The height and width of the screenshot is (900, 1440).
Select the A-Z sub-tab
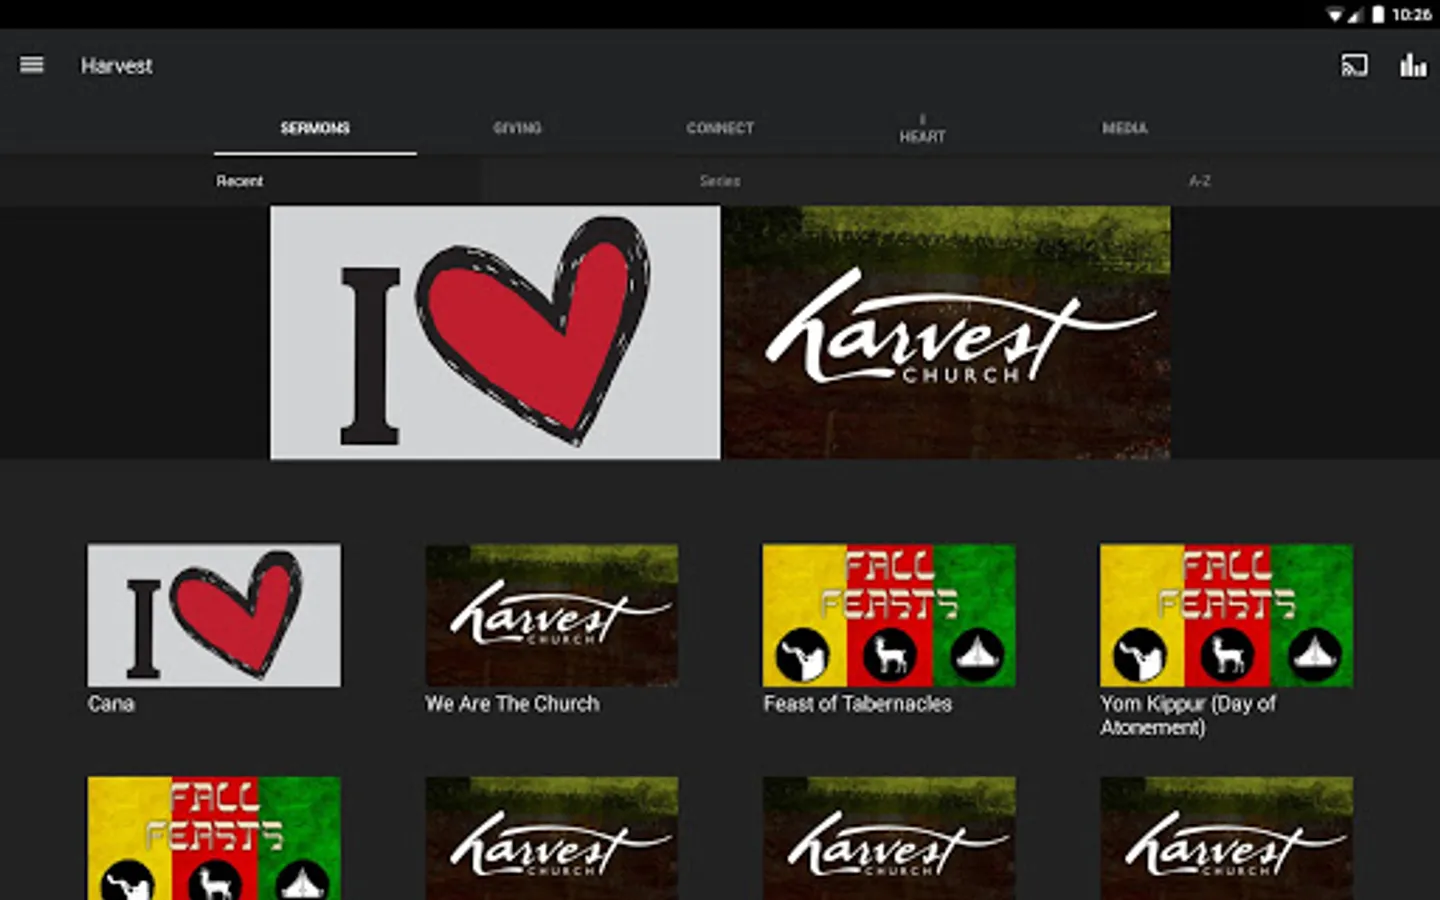coord(1200,181)
